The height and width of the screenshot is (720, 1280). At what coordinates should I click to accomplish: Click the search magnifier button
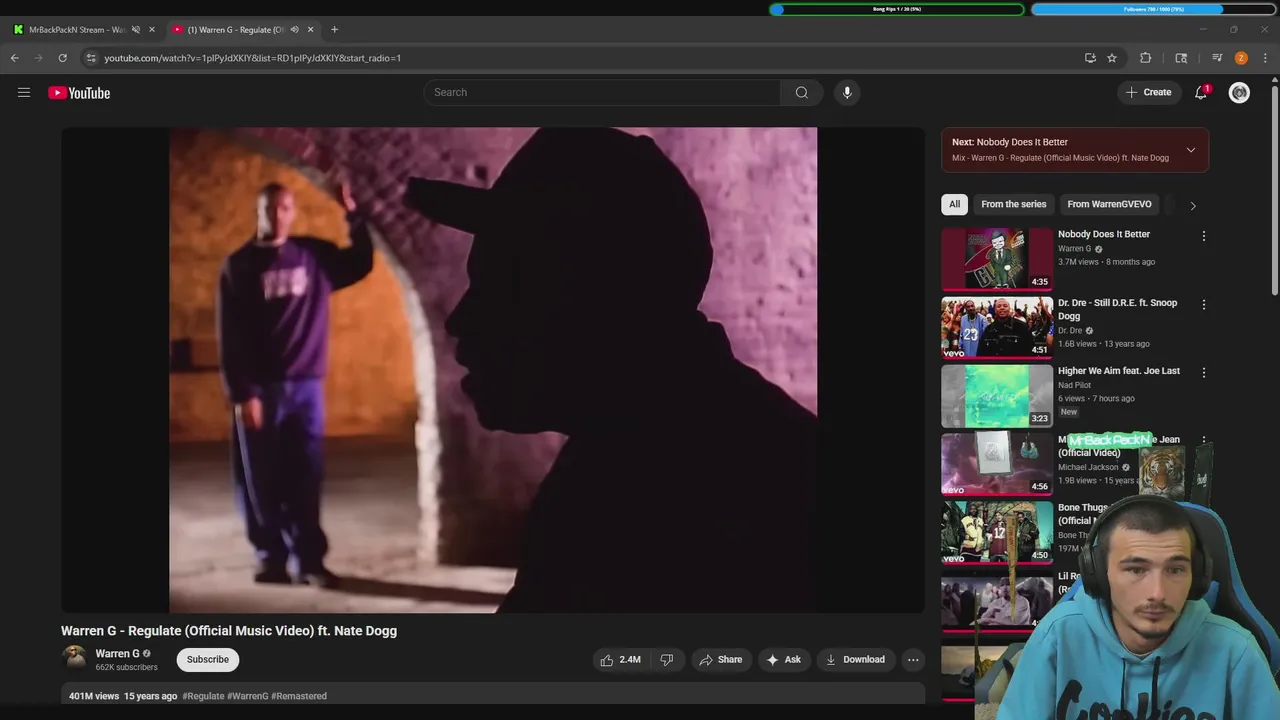pyautogui.click(x=802, y=92)
